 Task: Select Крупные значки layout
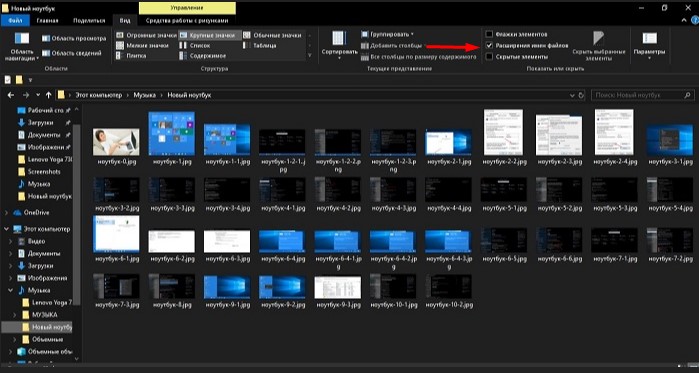(210, 35)
